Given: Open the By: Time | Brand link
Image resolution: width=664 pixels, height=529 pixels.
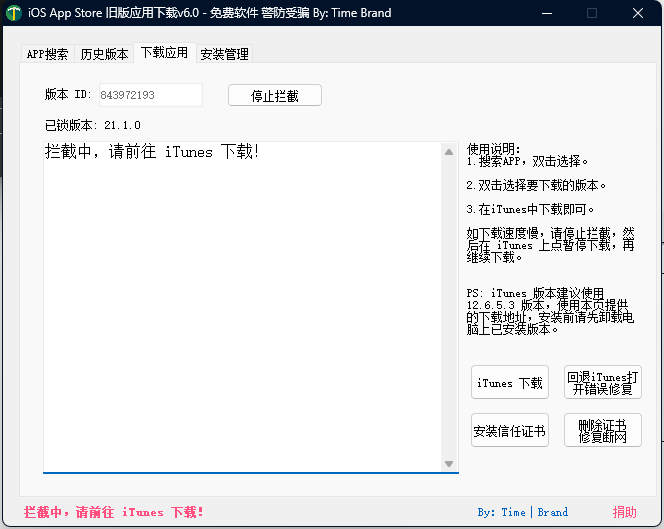Looking at the screenshot, I should click(523, 512).
